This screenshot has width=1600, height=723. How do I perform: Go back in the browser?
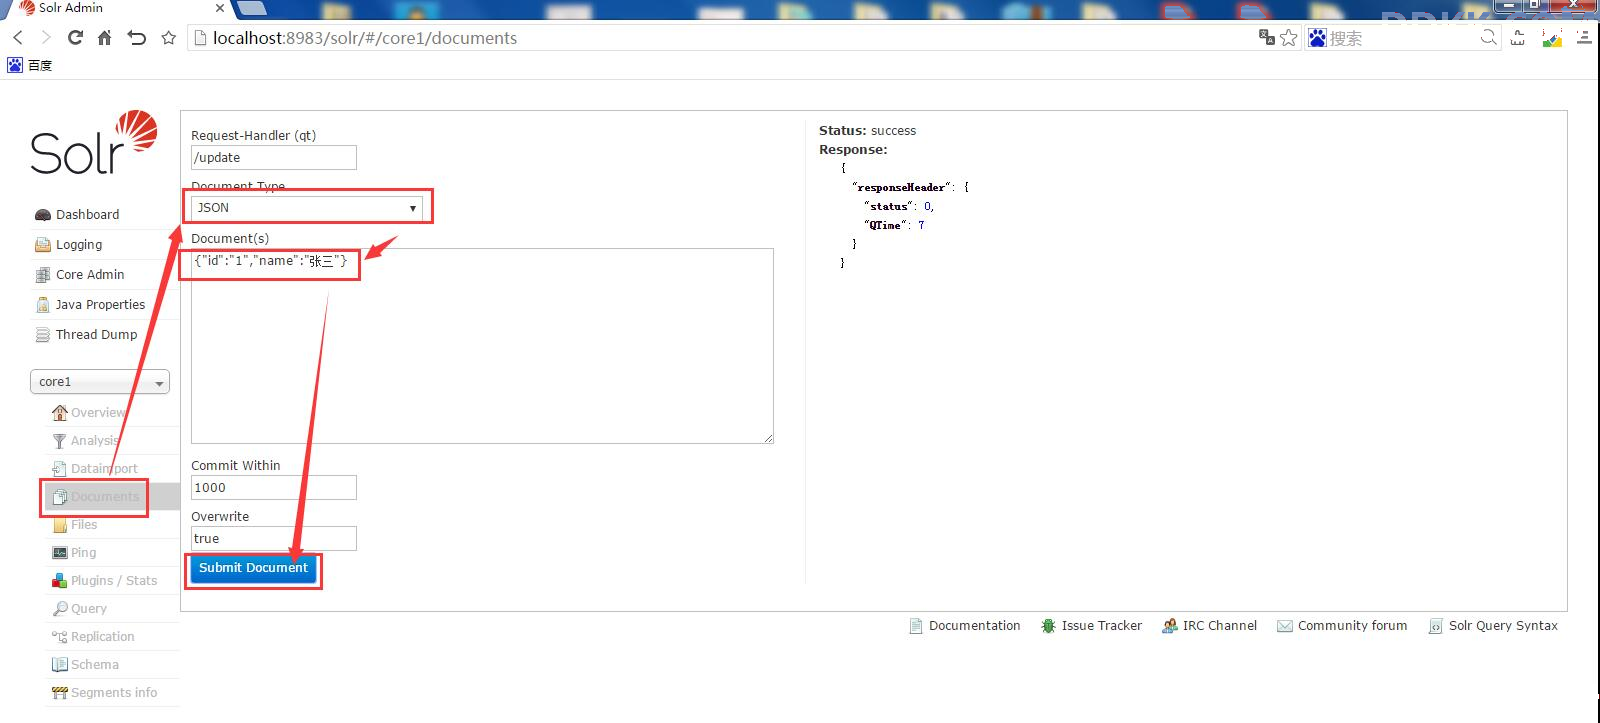click(18, 38)
